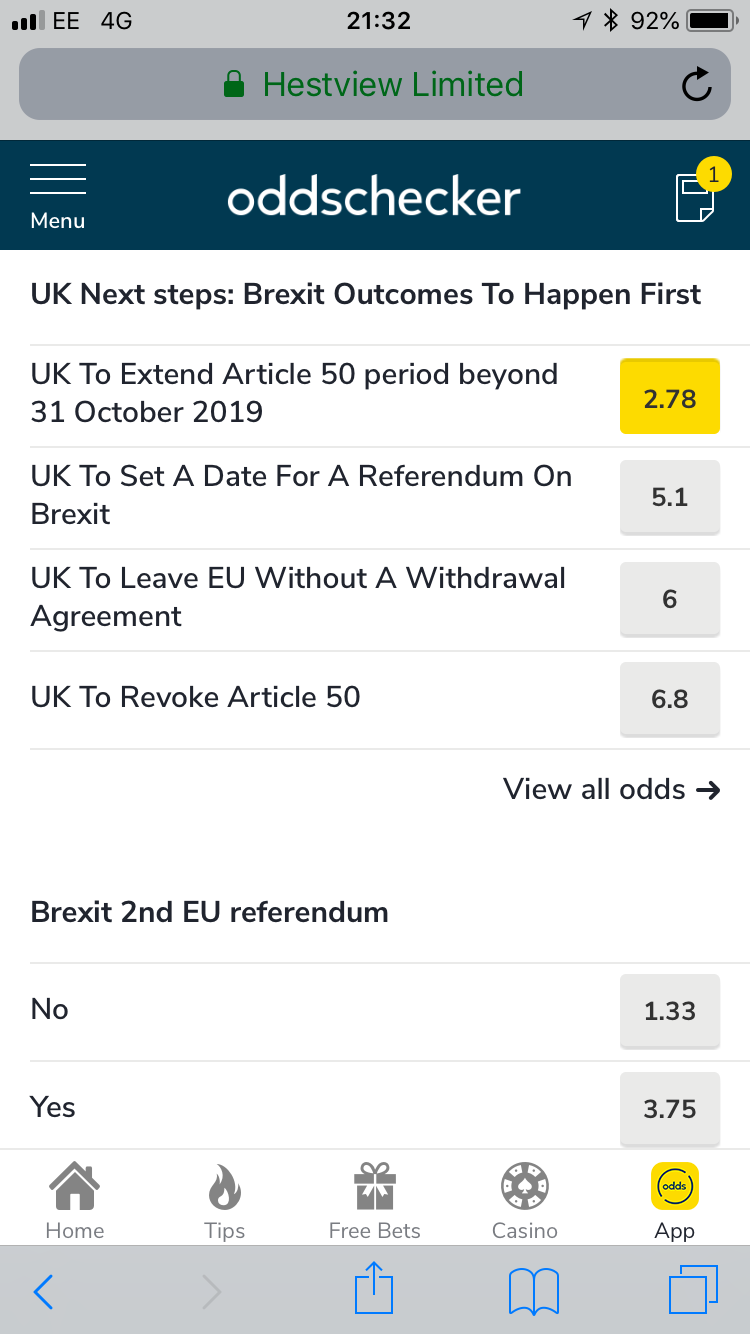Go to the Home tab
The height and width of the screenshot is (1334, 750).
75,1200
